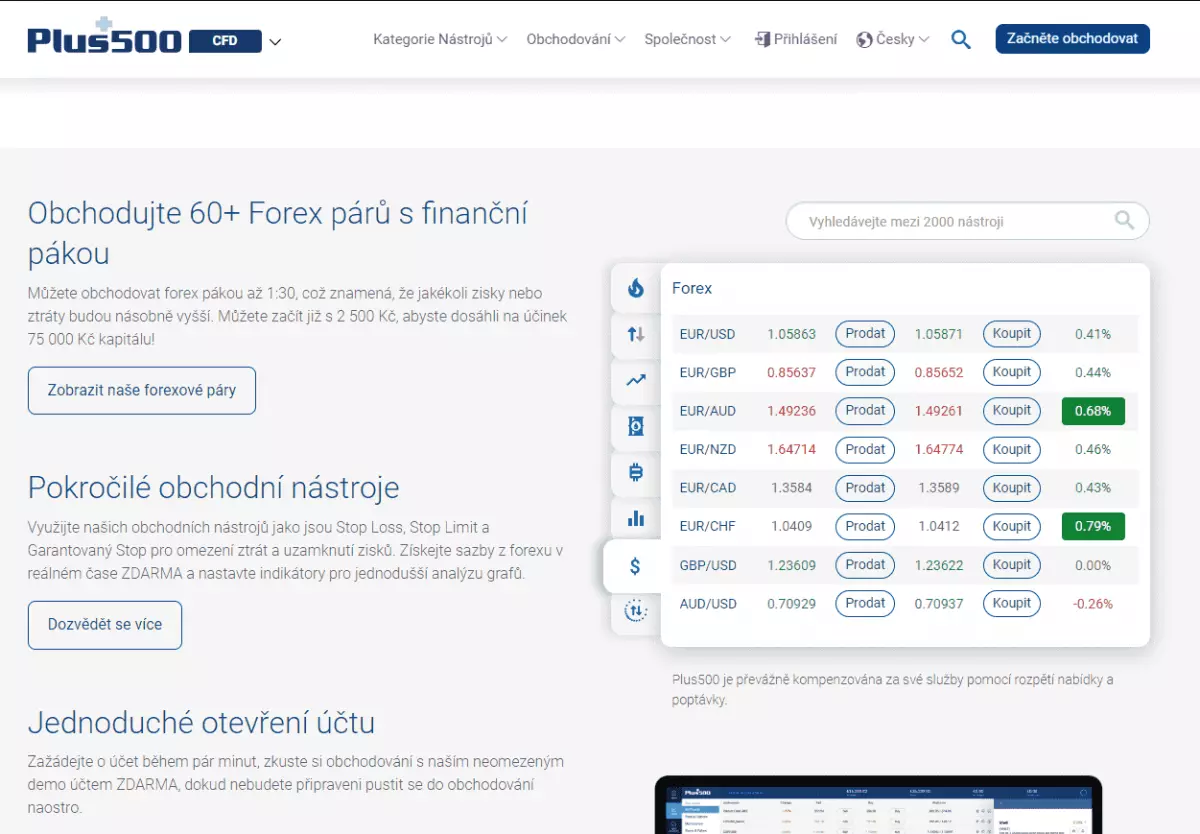Open the flame icon popular instruments tab
Viewport: 1200px width, 834px height.
tap(636, 288)
